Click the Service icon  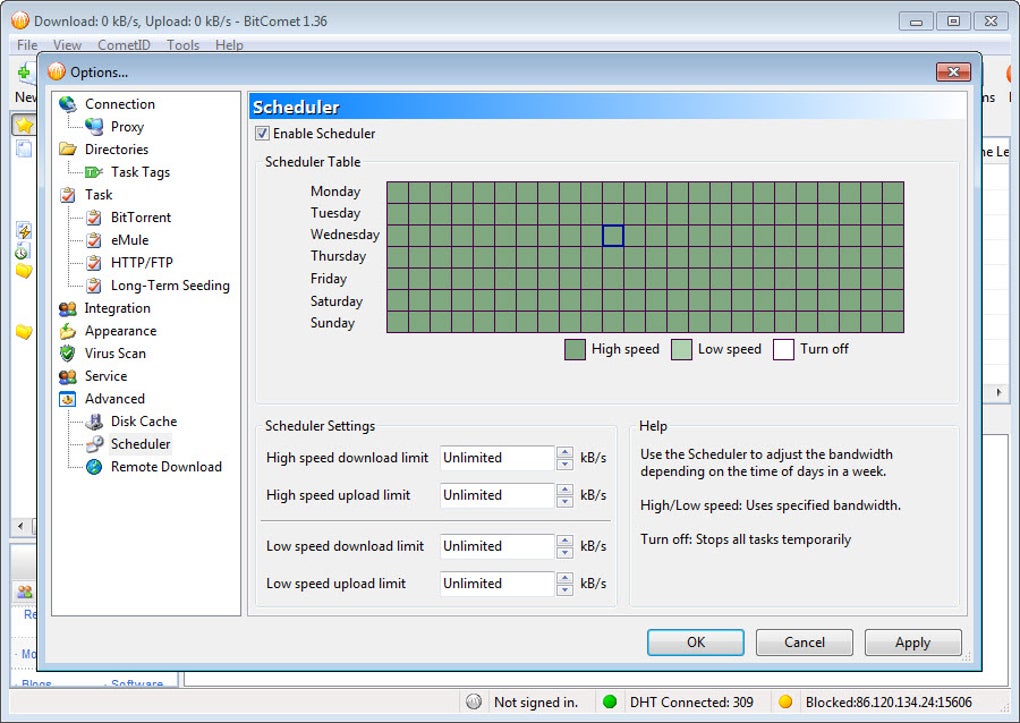pyautogui.click(x=68, y=376)
